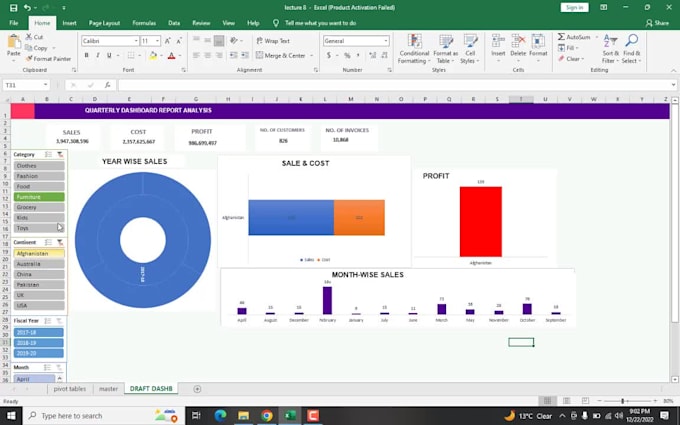Open the Sort & Filter tool
This screenshot has height=425, width=680.
tap(610, 42)
